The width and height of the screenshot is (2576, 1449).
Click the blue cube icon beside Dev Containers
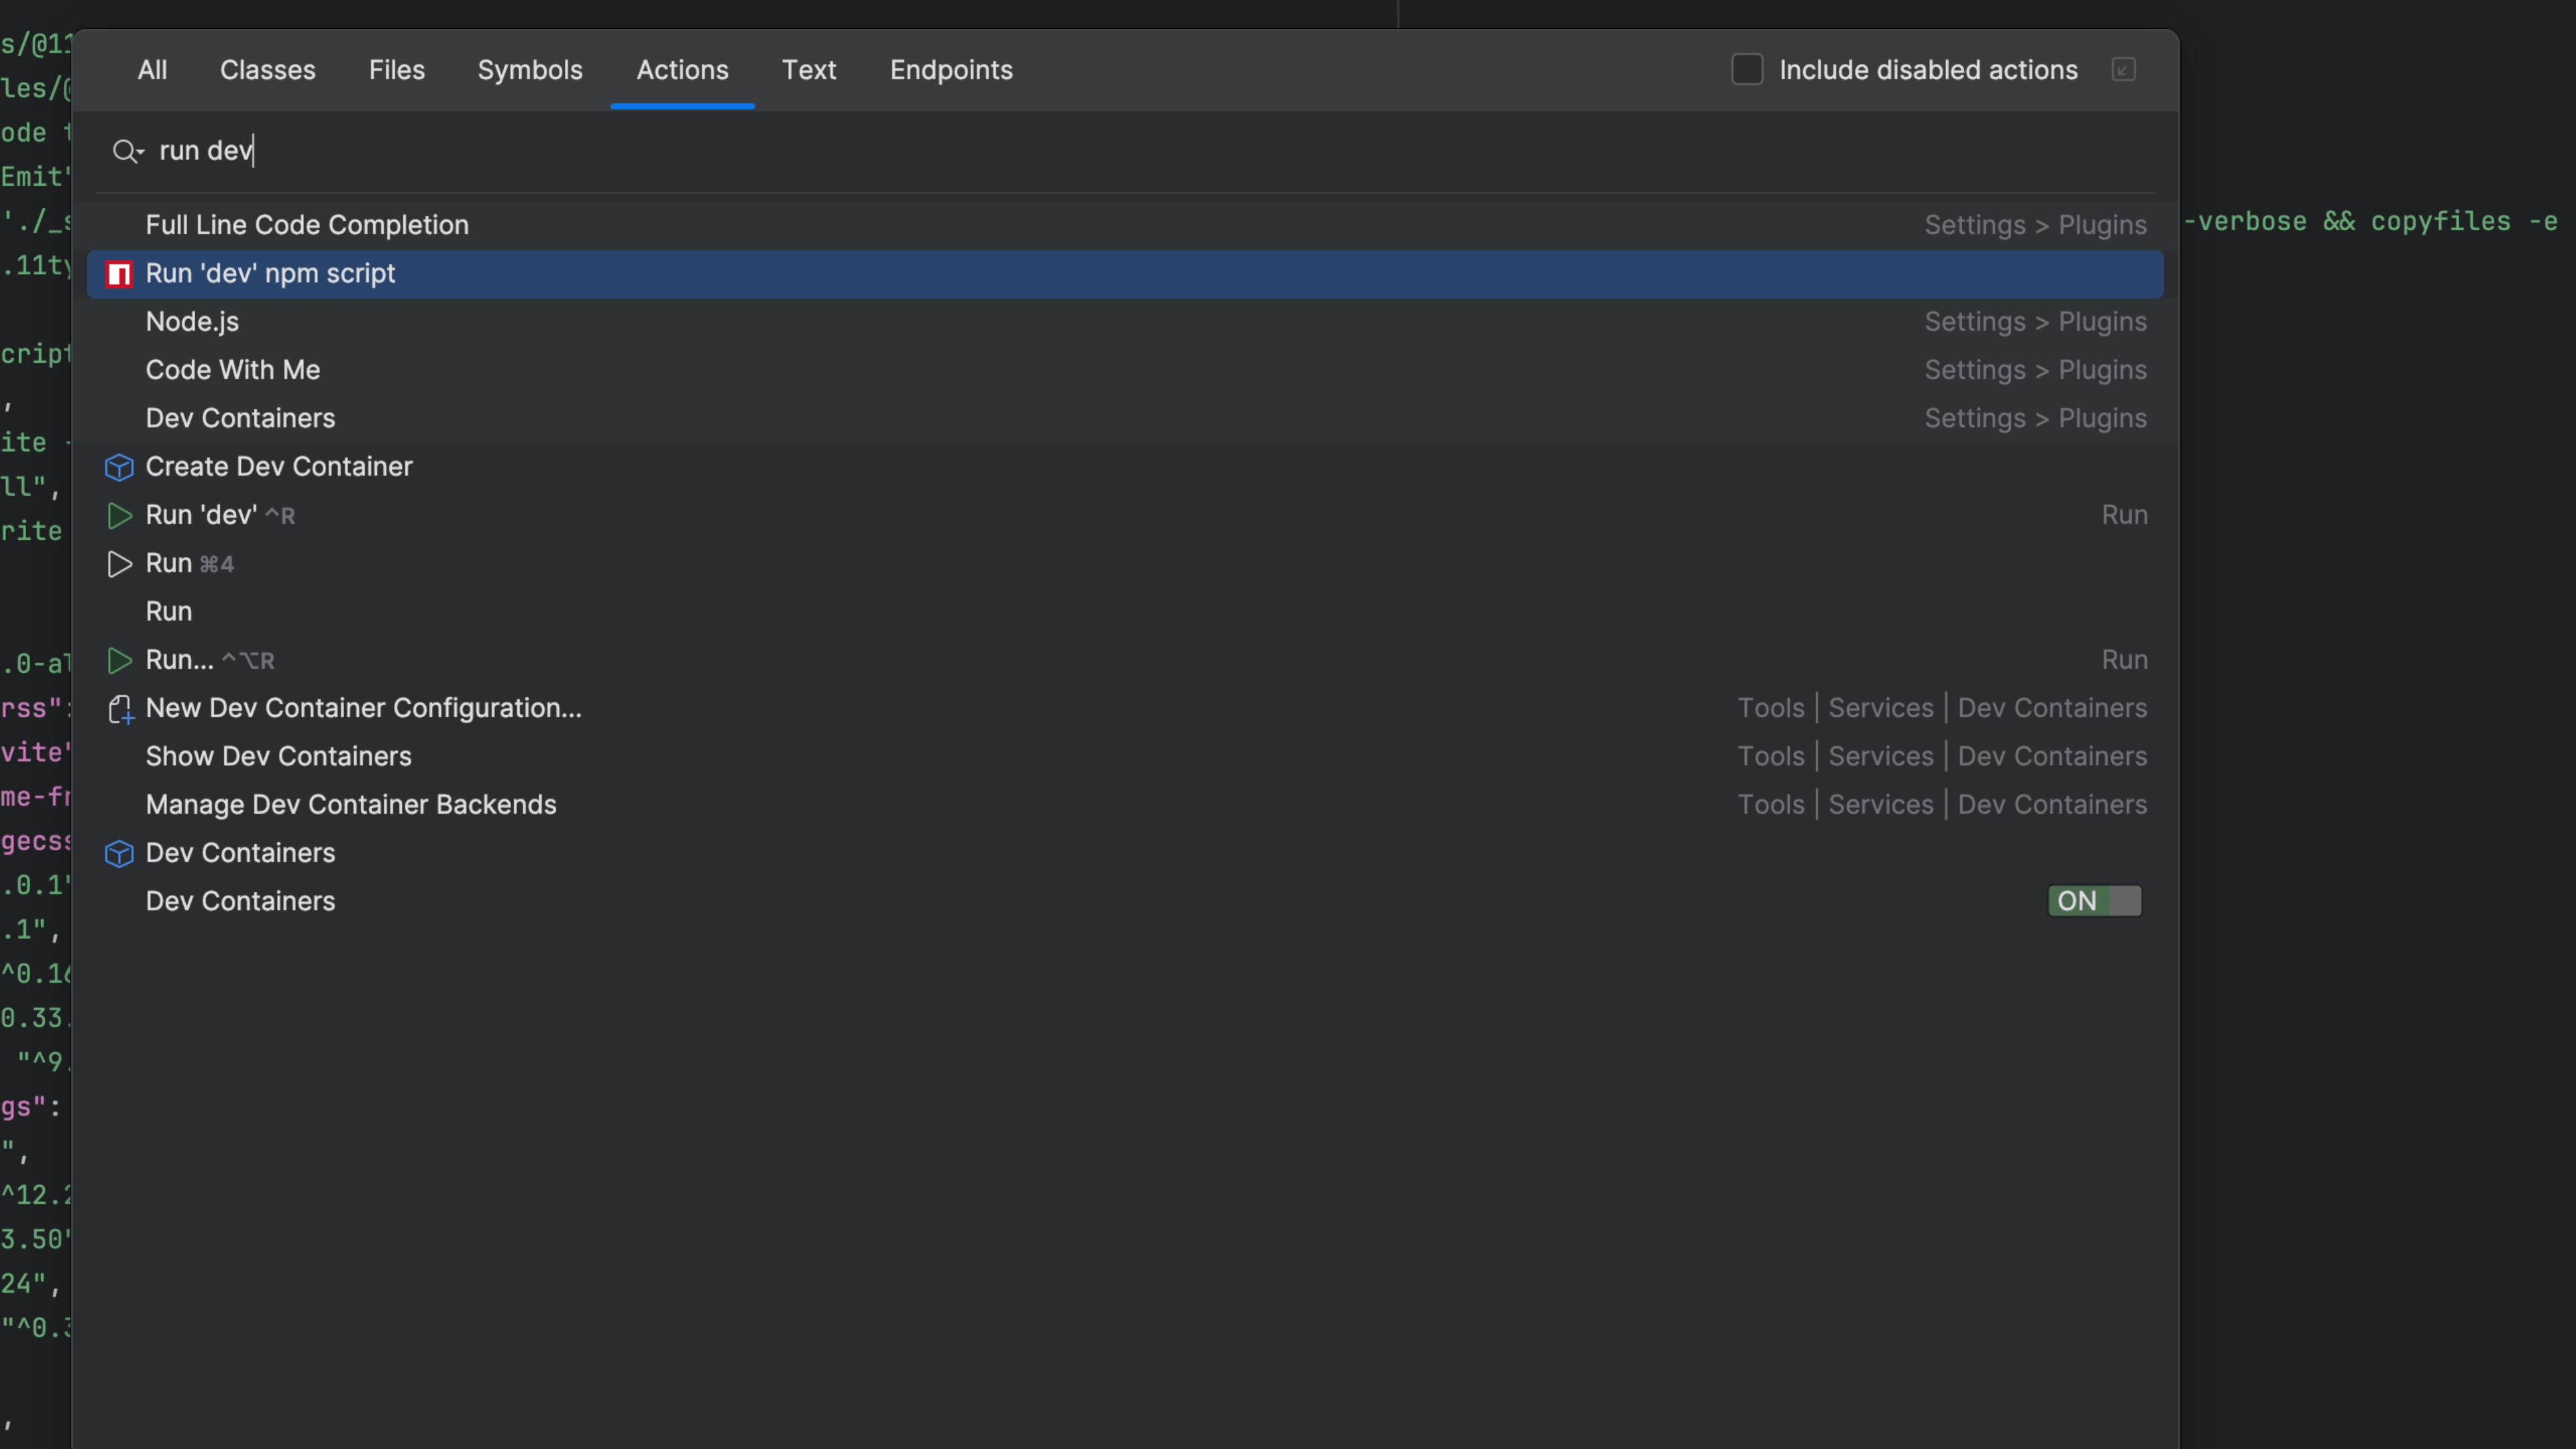119,854
